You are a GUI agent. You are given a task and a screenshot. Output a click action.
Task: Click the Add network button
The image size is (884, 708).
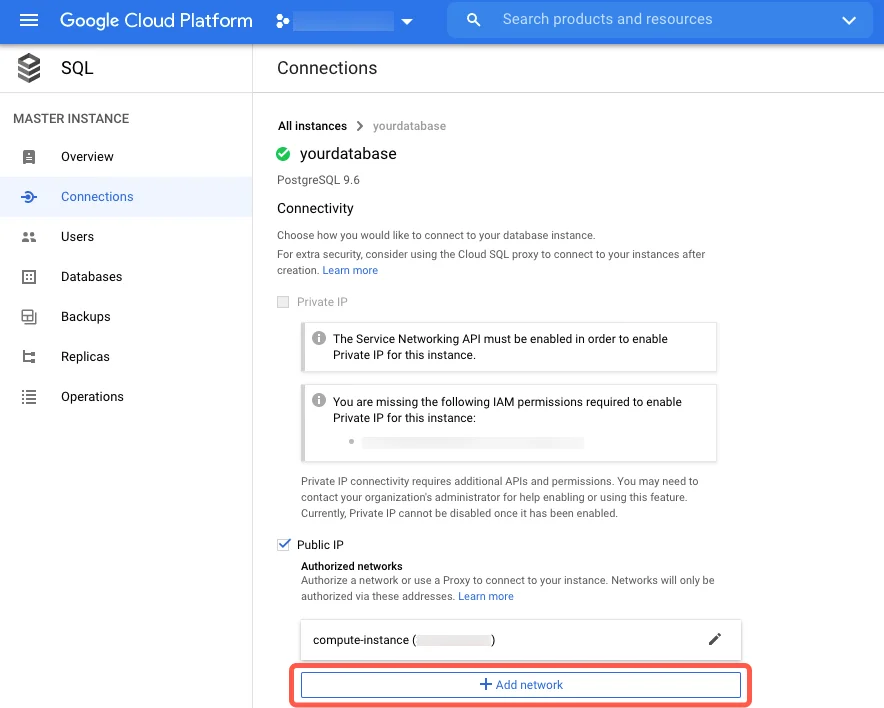coord(520,685)
